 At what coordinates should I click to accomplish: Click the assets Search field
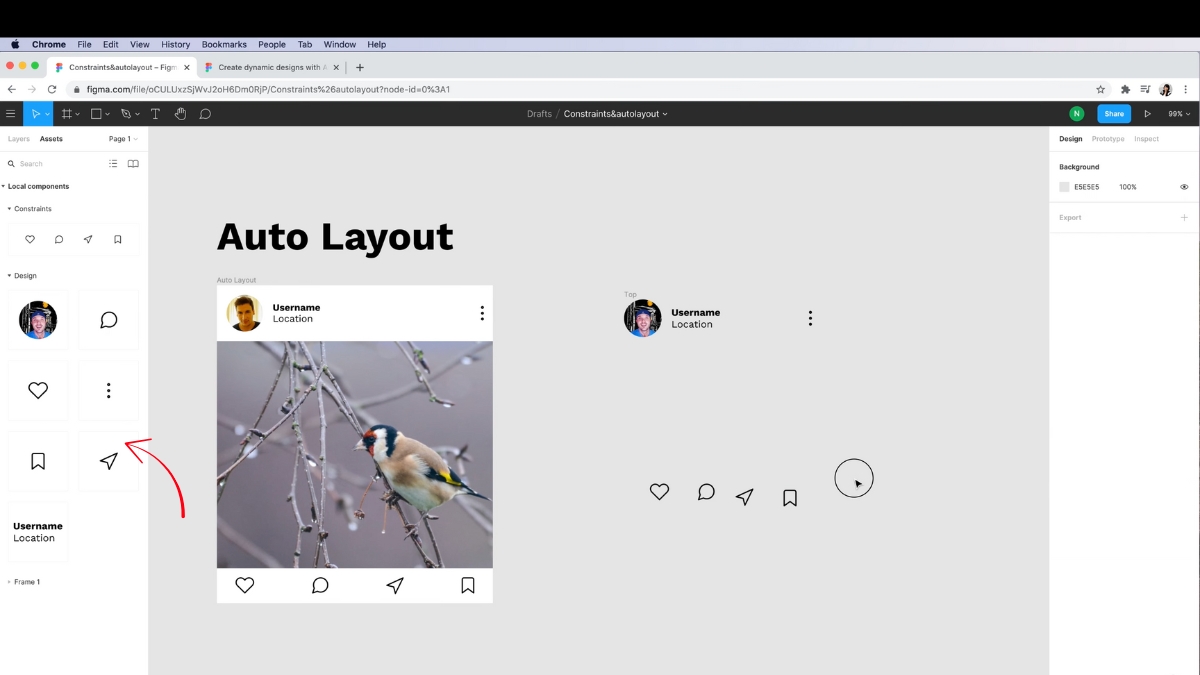(55, 164)
